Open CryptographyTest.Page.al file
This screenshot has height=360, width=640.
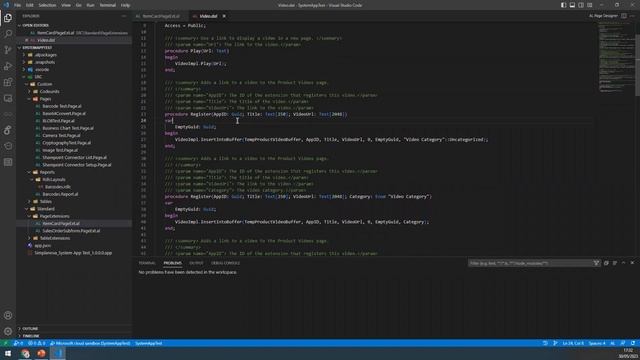[67, 143]
